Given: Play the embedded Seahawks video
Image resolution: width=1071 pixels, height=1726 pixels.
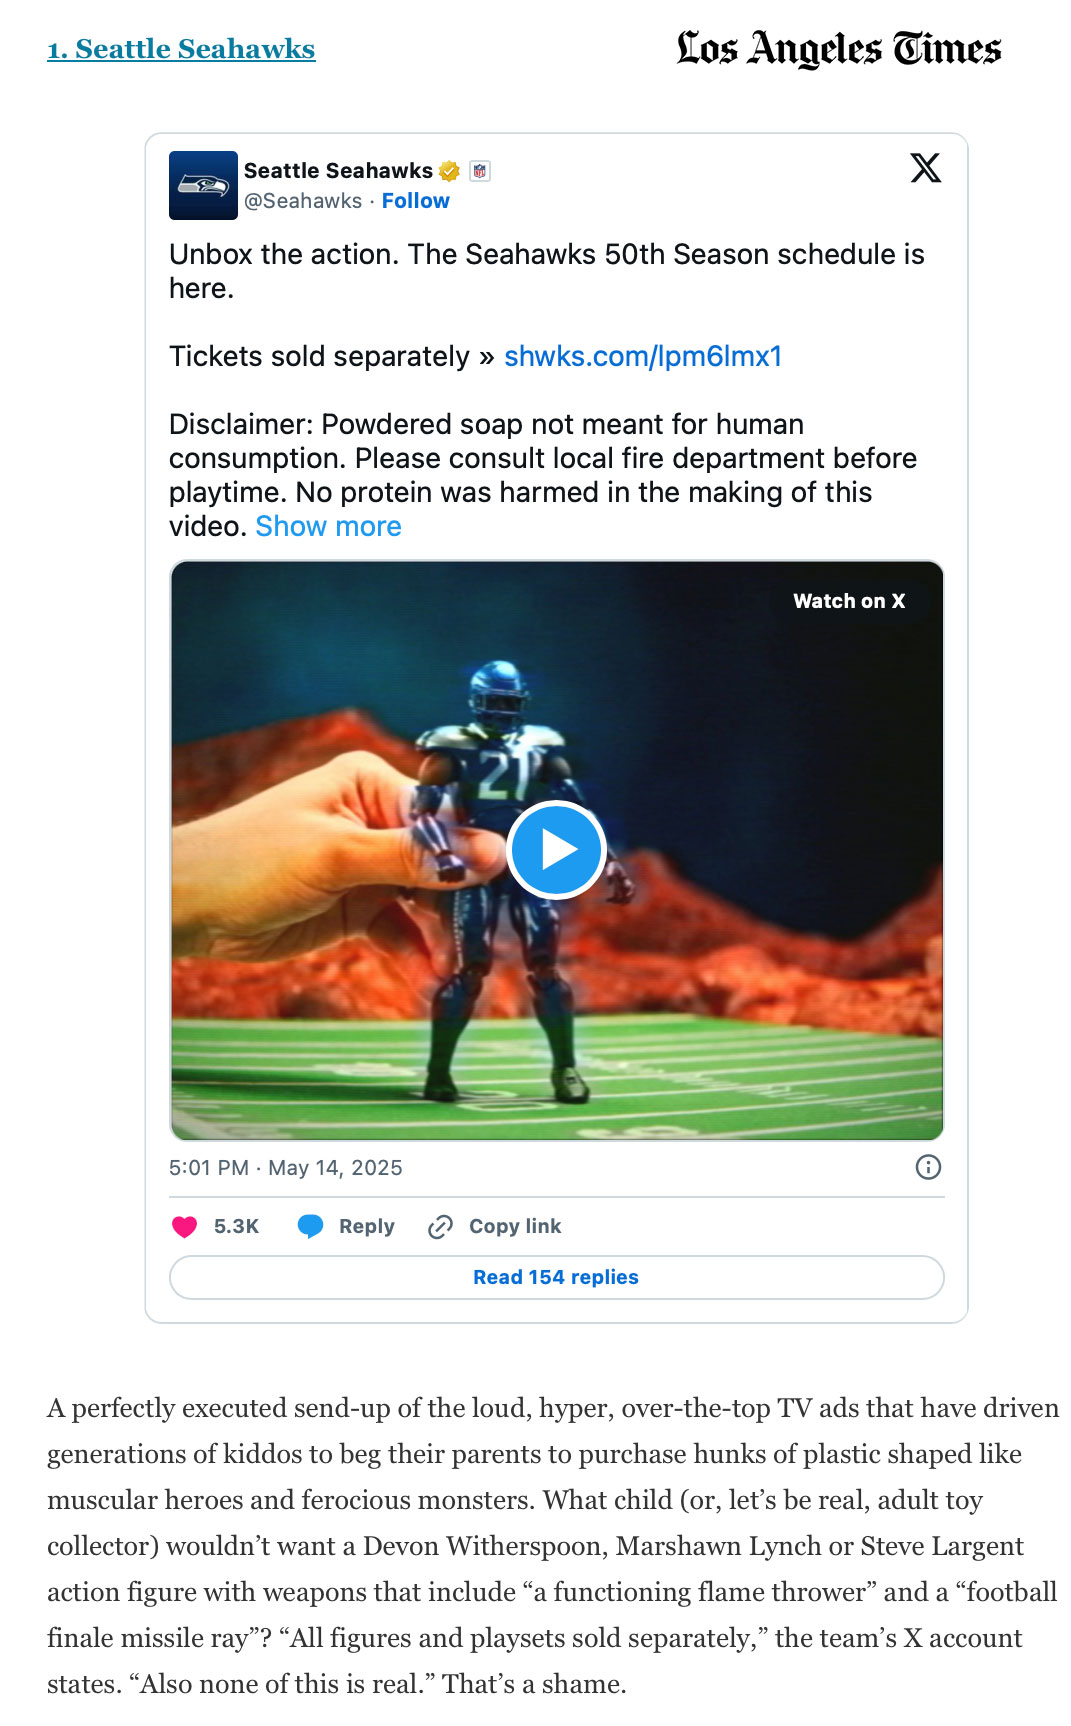Looking at the screenshot, I should (x=556, y=850).
